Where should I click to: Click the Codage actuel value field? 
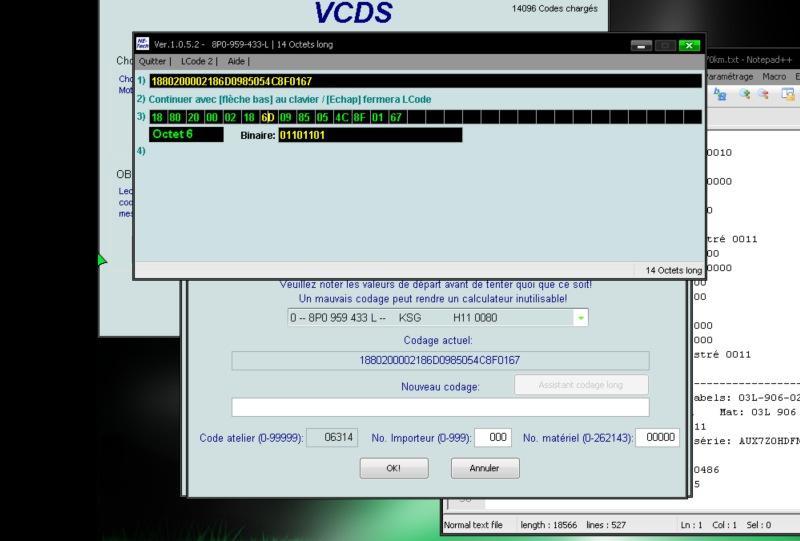coord(440,360)
